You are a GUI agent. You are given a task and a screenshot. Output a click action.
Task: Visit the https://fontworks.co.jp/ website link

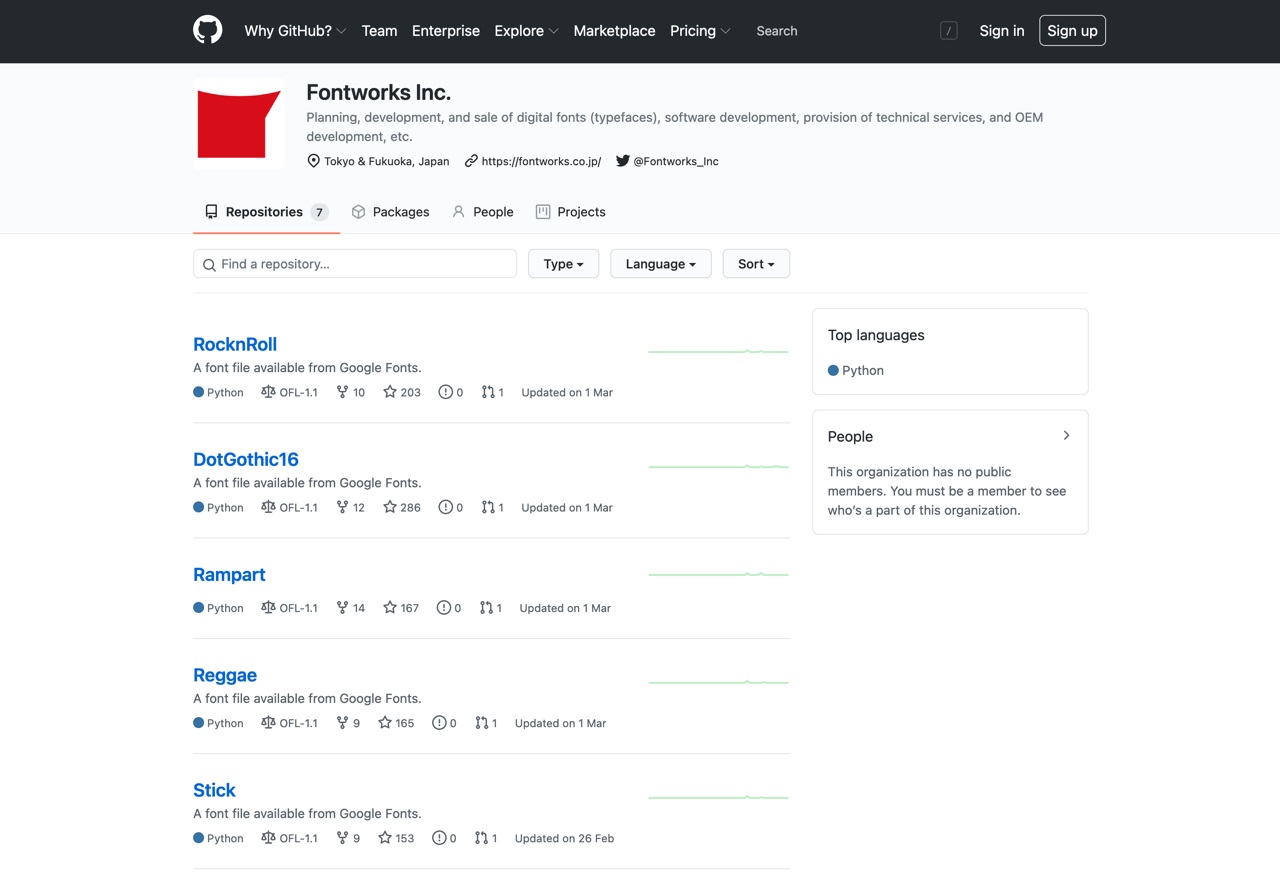click(x=541, y=161)
